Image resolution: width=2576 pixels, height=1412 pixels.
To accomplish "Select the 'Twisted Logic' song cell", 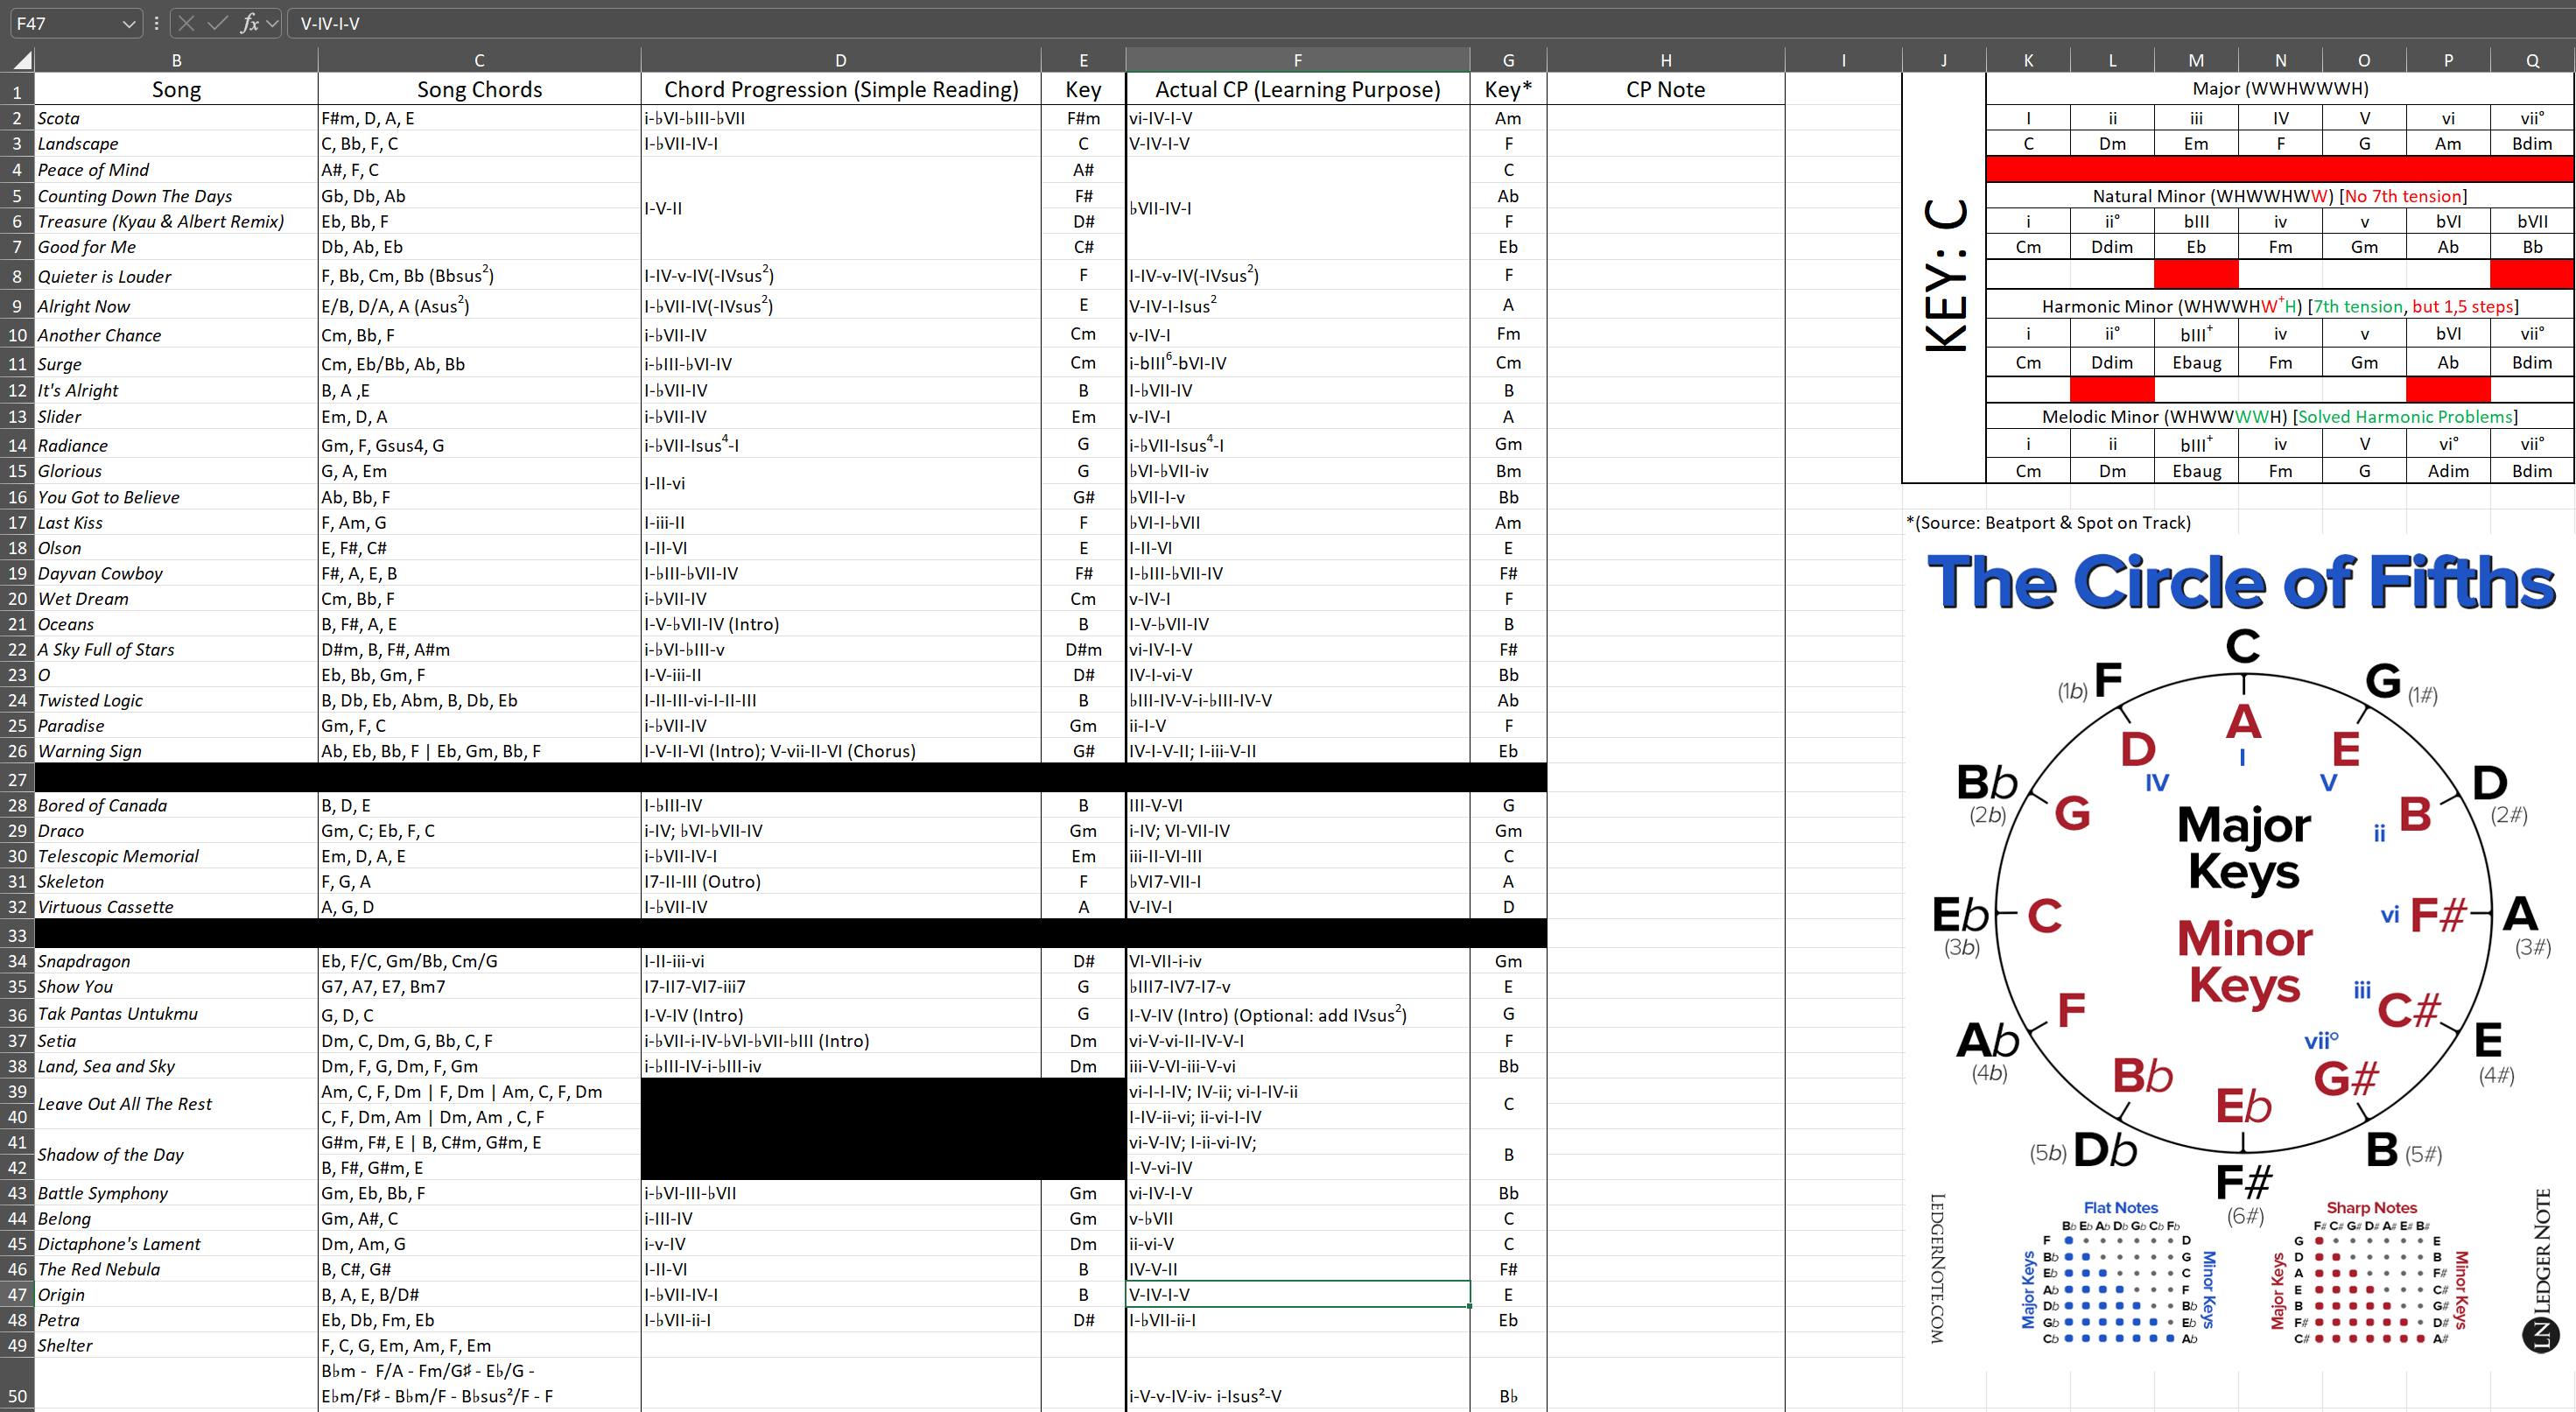I will click(x=177, y=700).
